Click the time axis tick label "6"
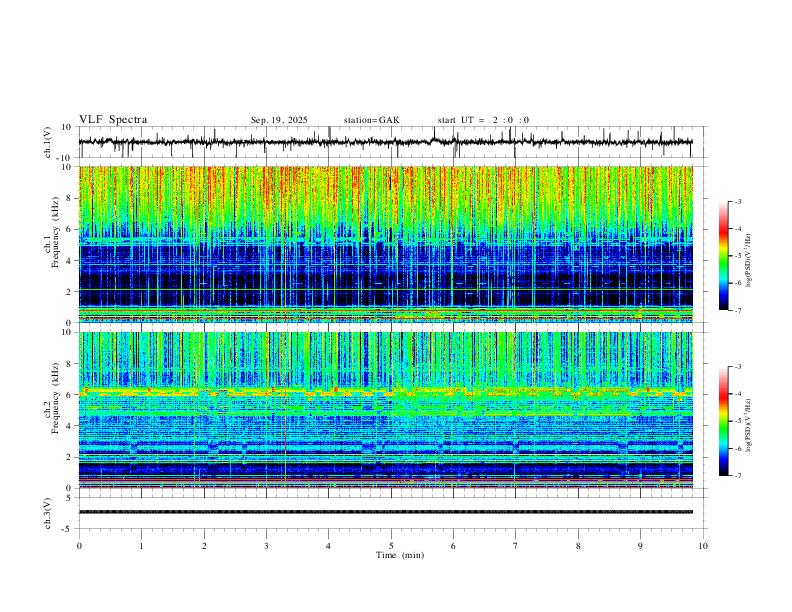Viewport: 792px width, 612px height. (453, 546)
